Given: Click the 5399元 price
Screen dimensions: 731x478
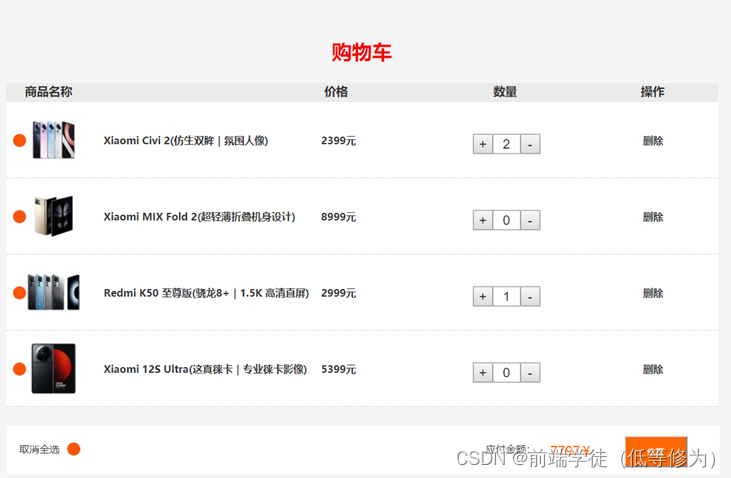Looking at the screenshot, I should 338,369.
